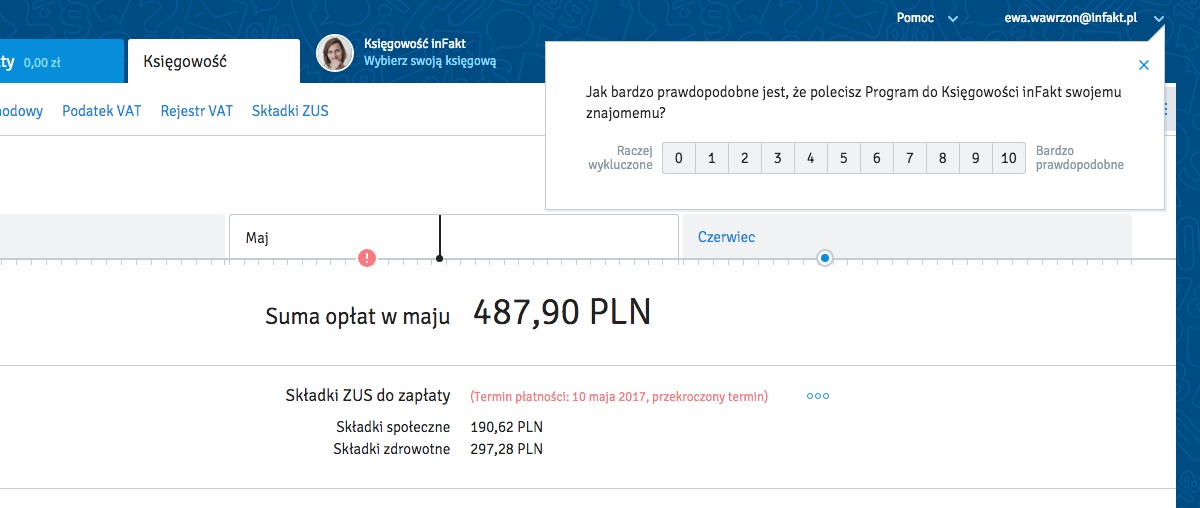Click the Składki ZUS do zapłaty heading
Image resolution: width=1200 pixels, height=508 pixels.
click(368, 396)
